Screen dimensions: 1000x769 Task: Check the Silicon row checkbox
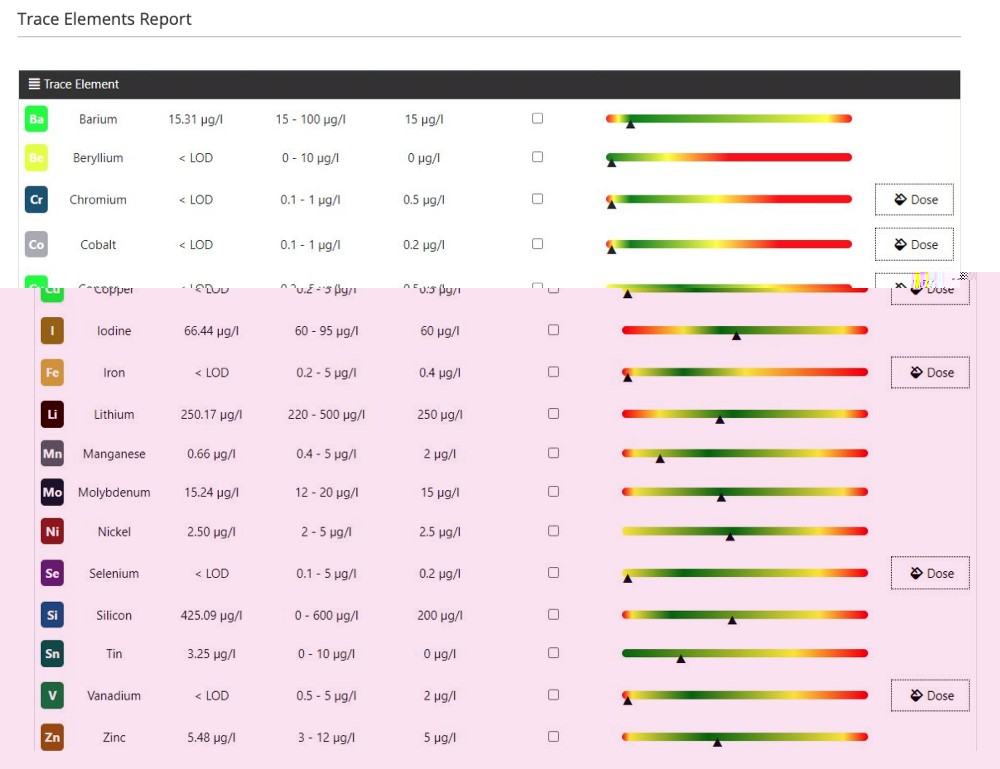pos(554,614)
